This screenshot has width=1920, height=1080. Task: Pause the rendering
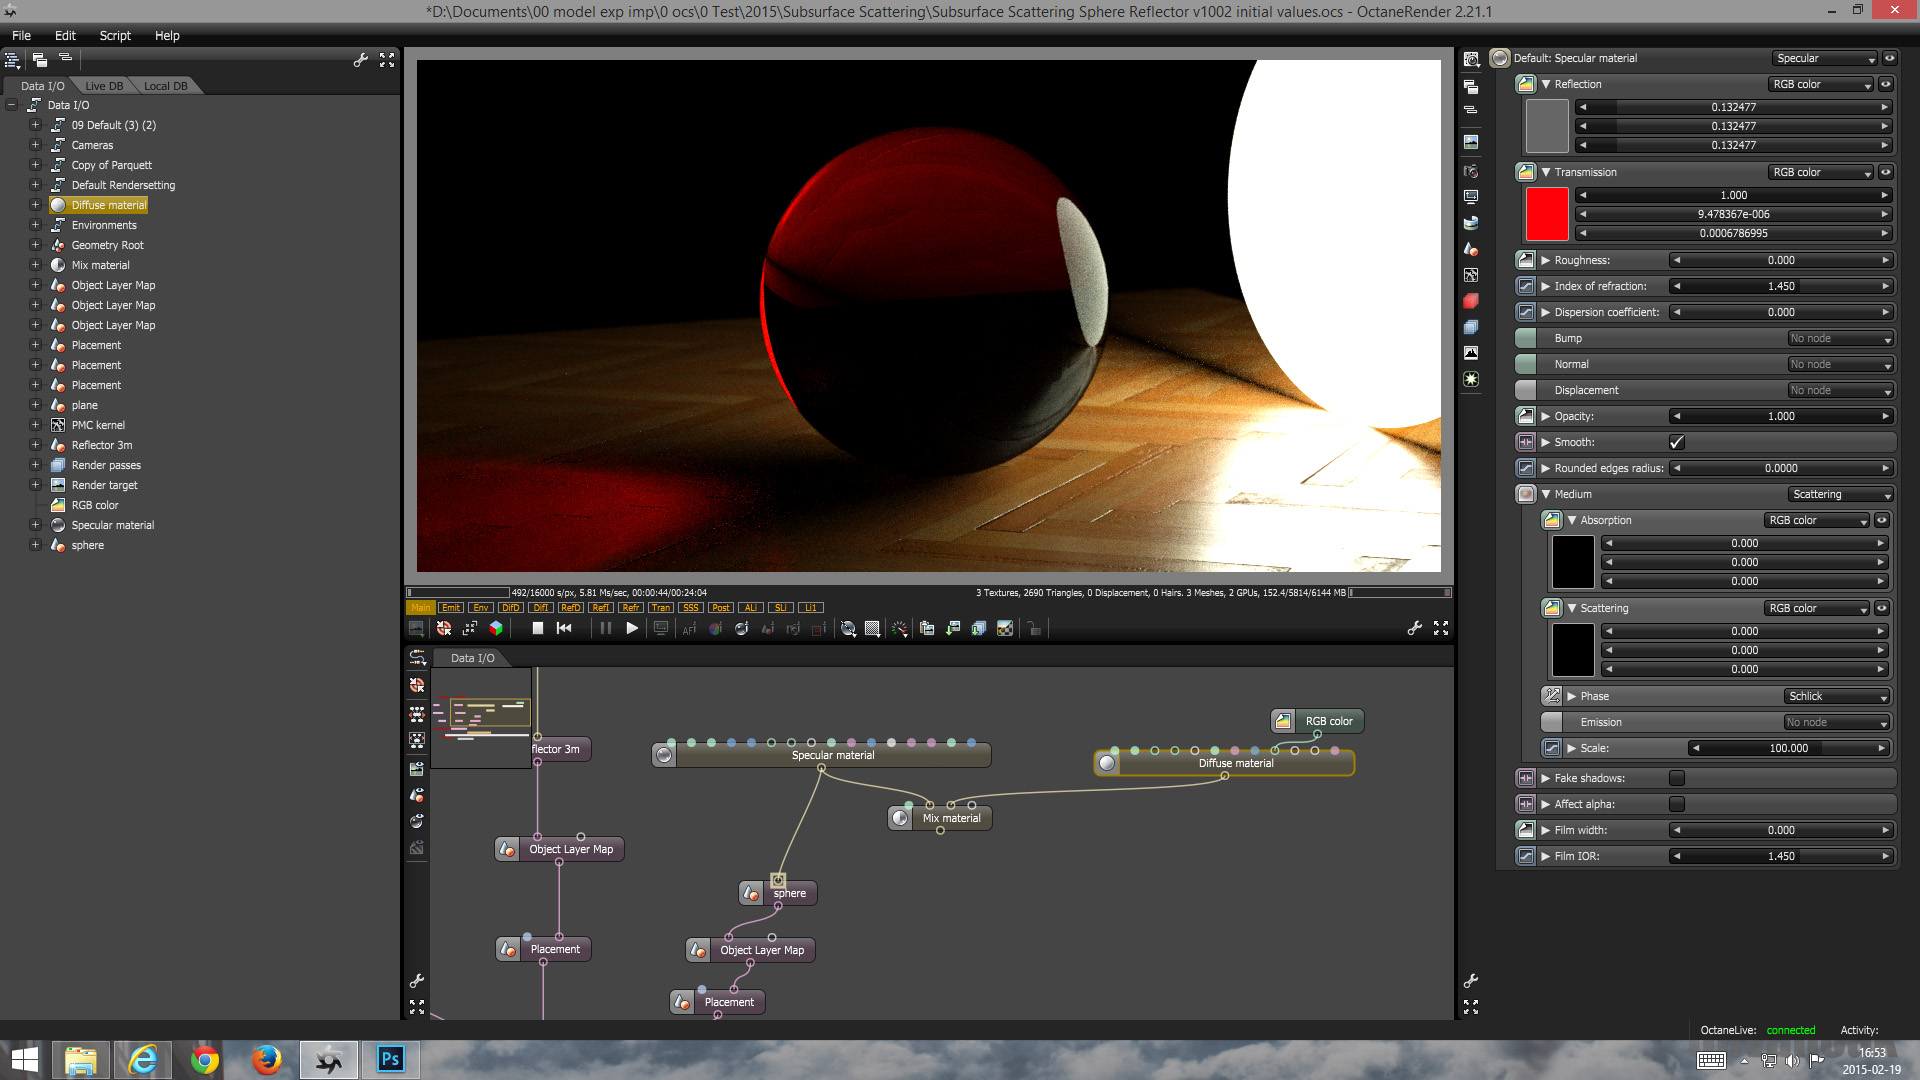point(605,628)
